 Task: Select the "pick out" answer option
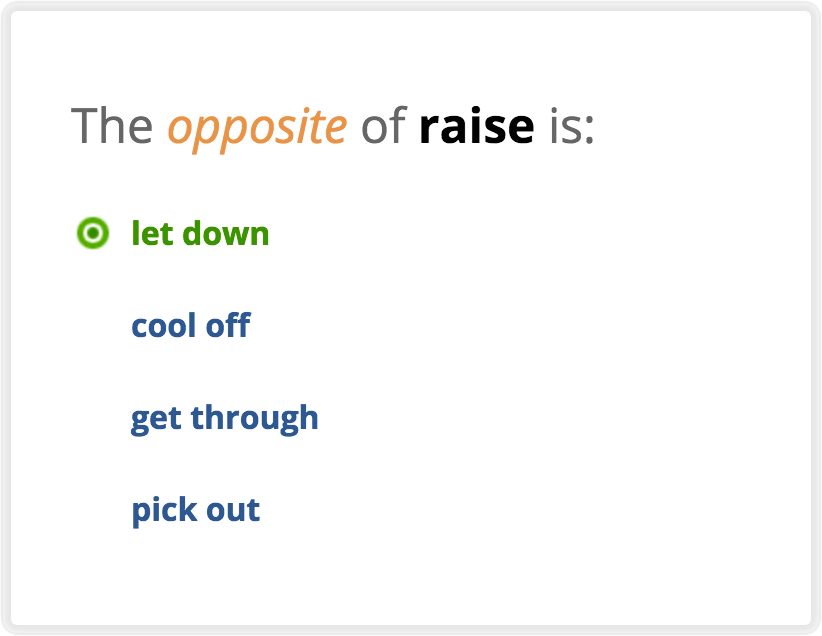pyautogui.click(x=195, y=510)
